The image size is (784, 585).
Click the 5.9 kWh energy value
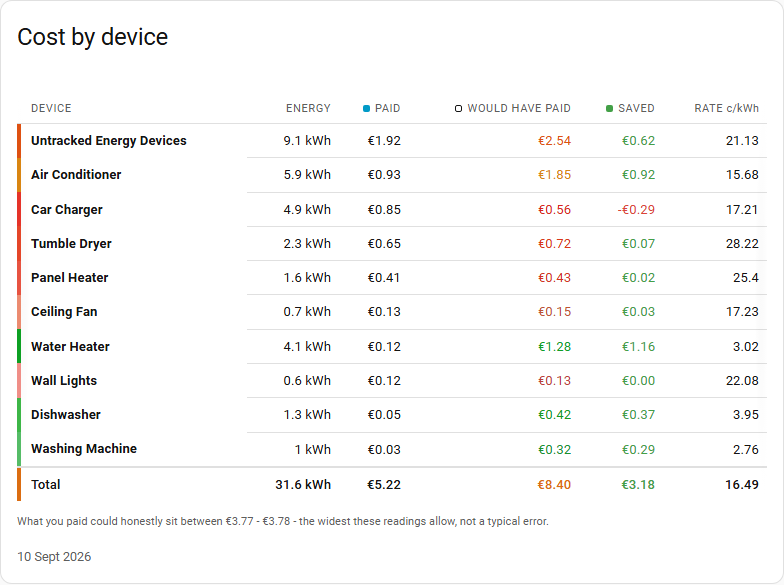point(307,175)
